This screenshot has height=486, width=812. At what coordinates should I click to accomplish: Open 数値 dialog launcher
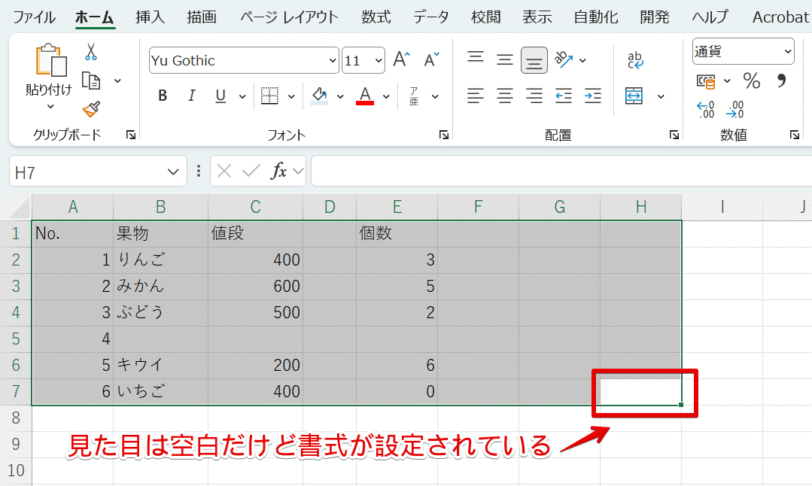click(x=794, y=135)
